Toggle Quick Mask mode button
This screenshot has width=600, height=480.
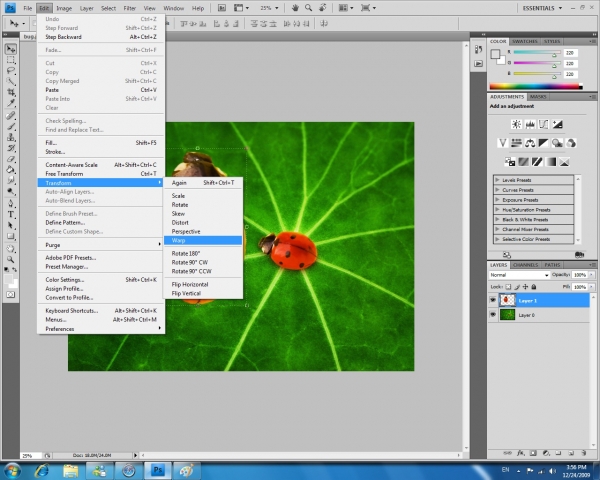[11, 295]
